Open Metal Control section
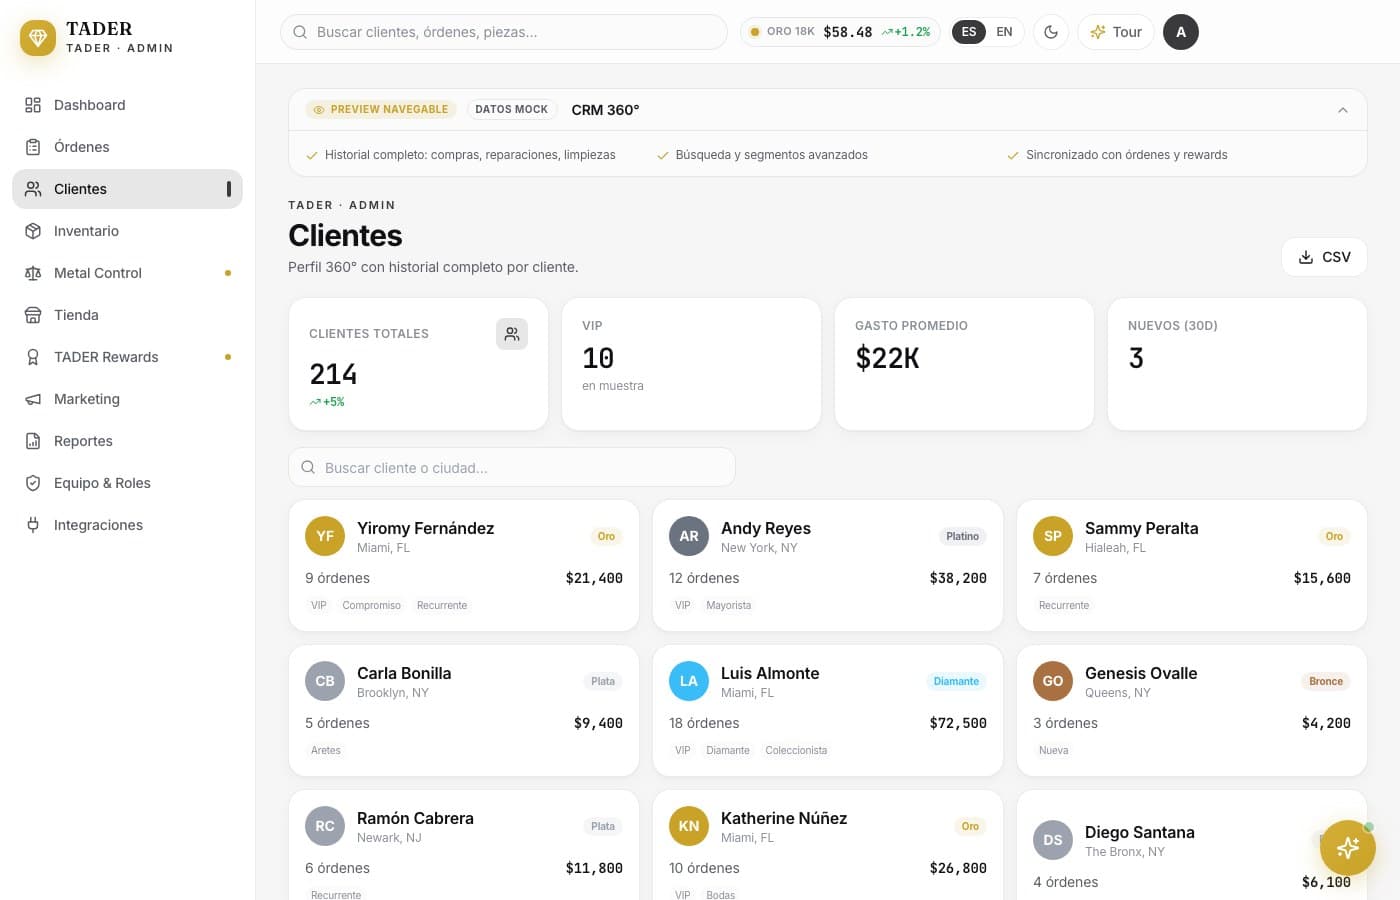The width and height of the screenshot is (1400, 900). (x=127, y=273)
